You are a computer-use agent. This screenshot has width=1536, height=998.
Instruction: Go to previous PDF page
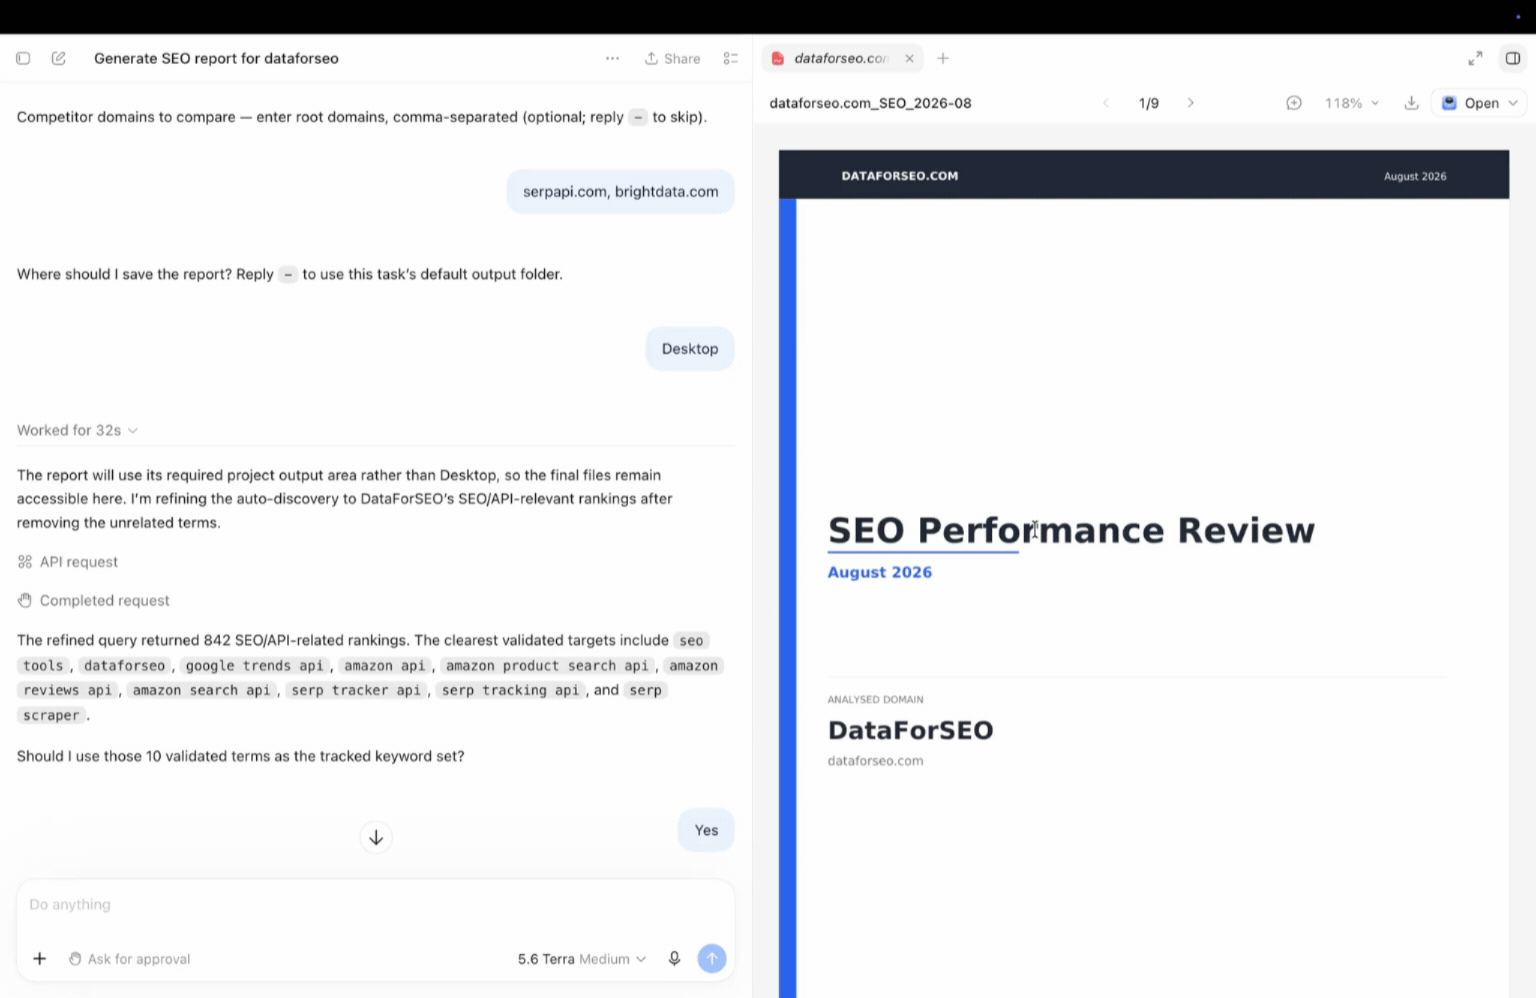[x=1106, y=103]
